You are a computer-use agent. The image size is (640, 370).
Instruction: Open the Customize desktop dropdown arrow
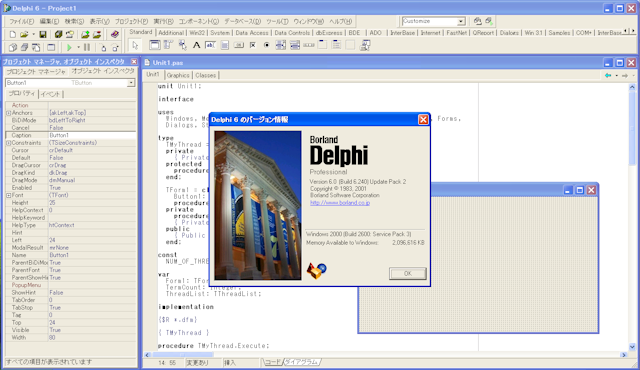tap(461, 21)
